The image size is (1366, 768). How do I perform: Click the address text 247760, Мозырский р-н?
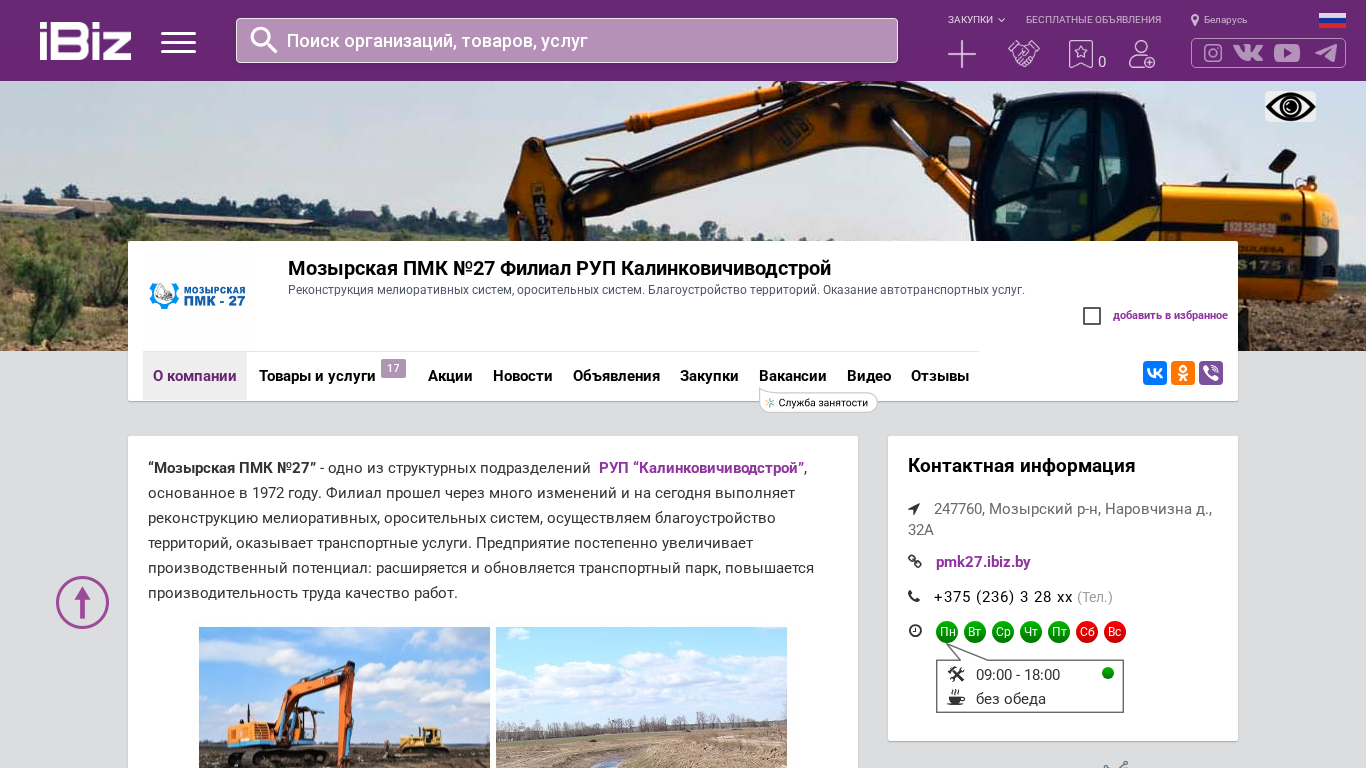click(x=1060, y=519)
